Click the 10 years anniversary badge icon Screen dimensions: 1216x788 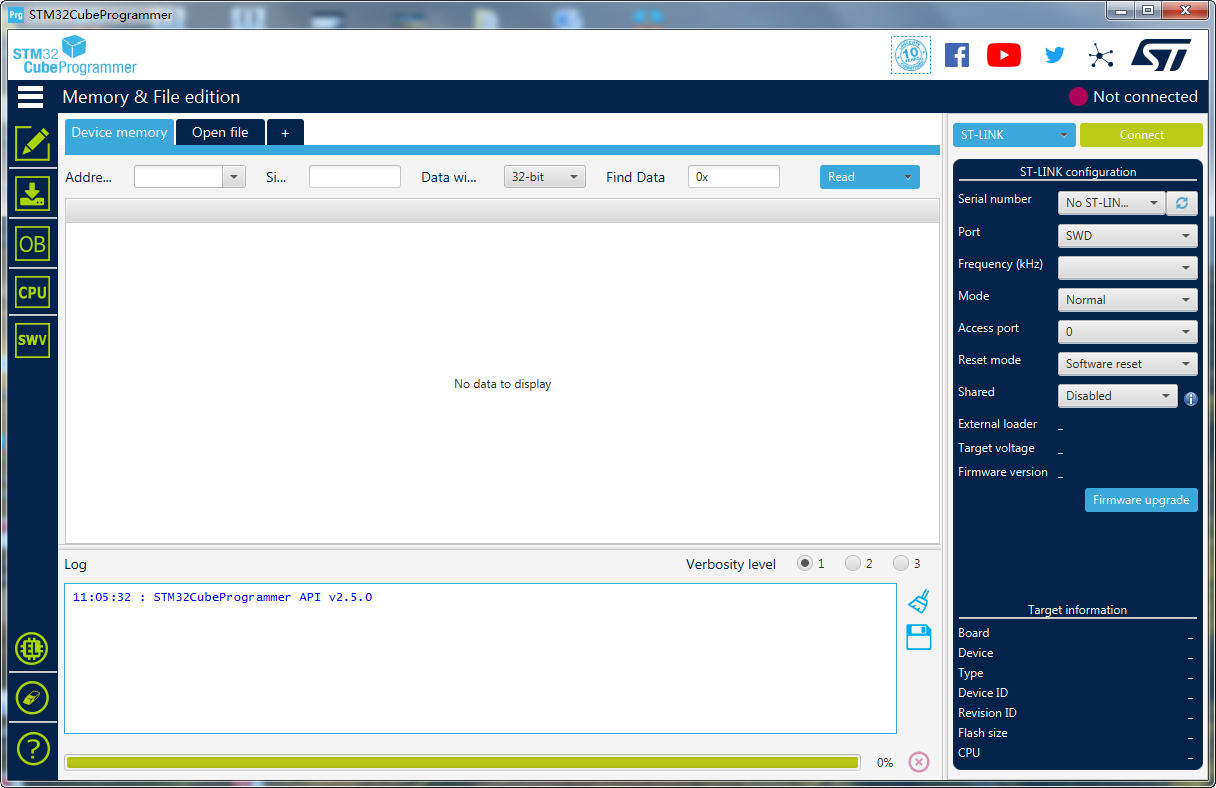point(911,55)
